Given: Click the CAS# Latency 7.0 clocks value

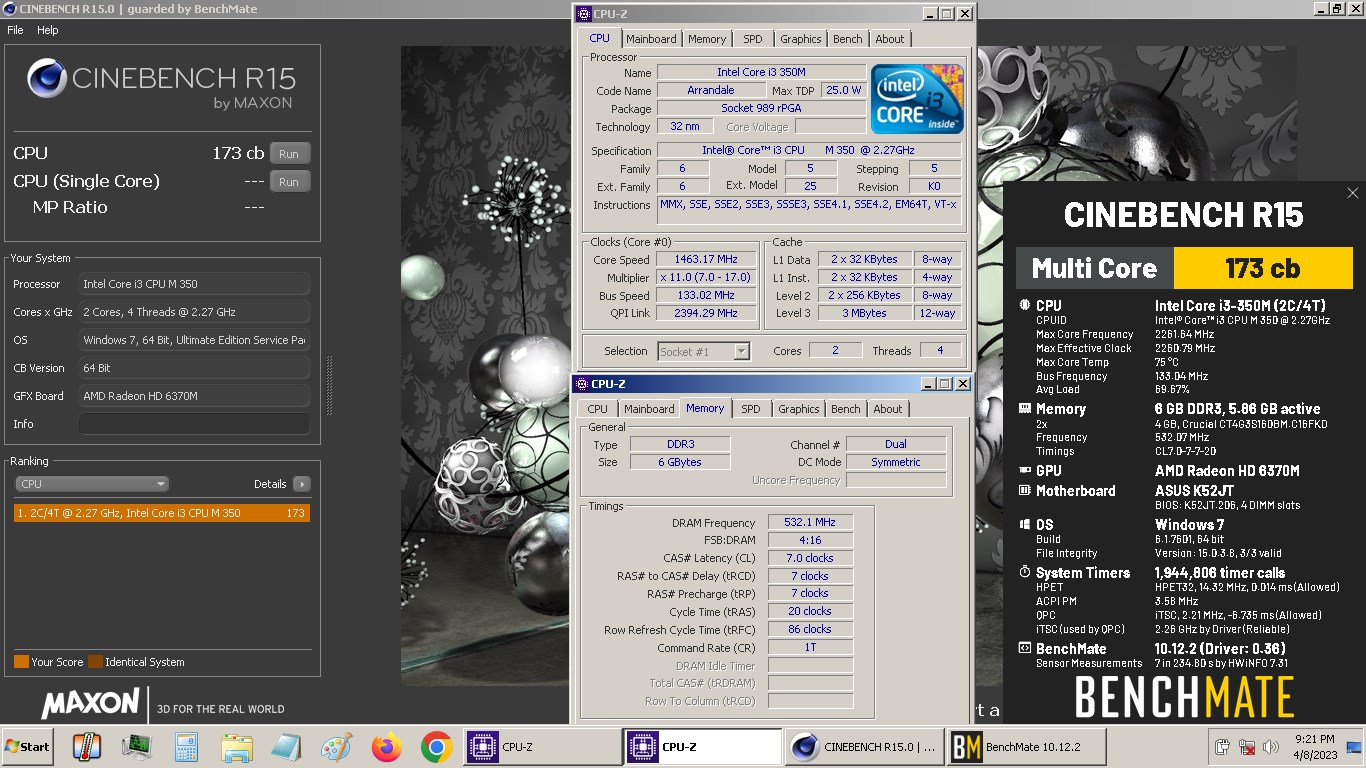Looking at the screenshot, I should click(810, 558).
